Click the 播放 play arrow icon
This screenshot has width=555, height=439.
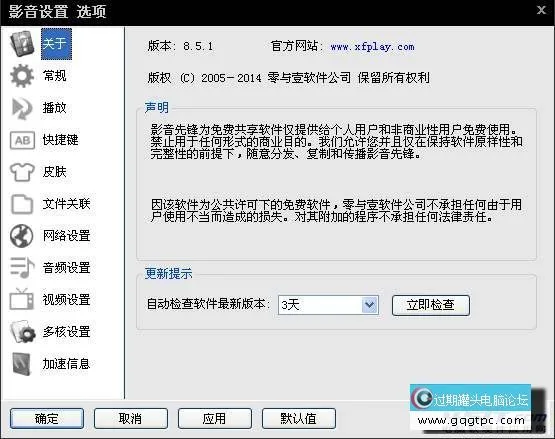pos(22,108)
